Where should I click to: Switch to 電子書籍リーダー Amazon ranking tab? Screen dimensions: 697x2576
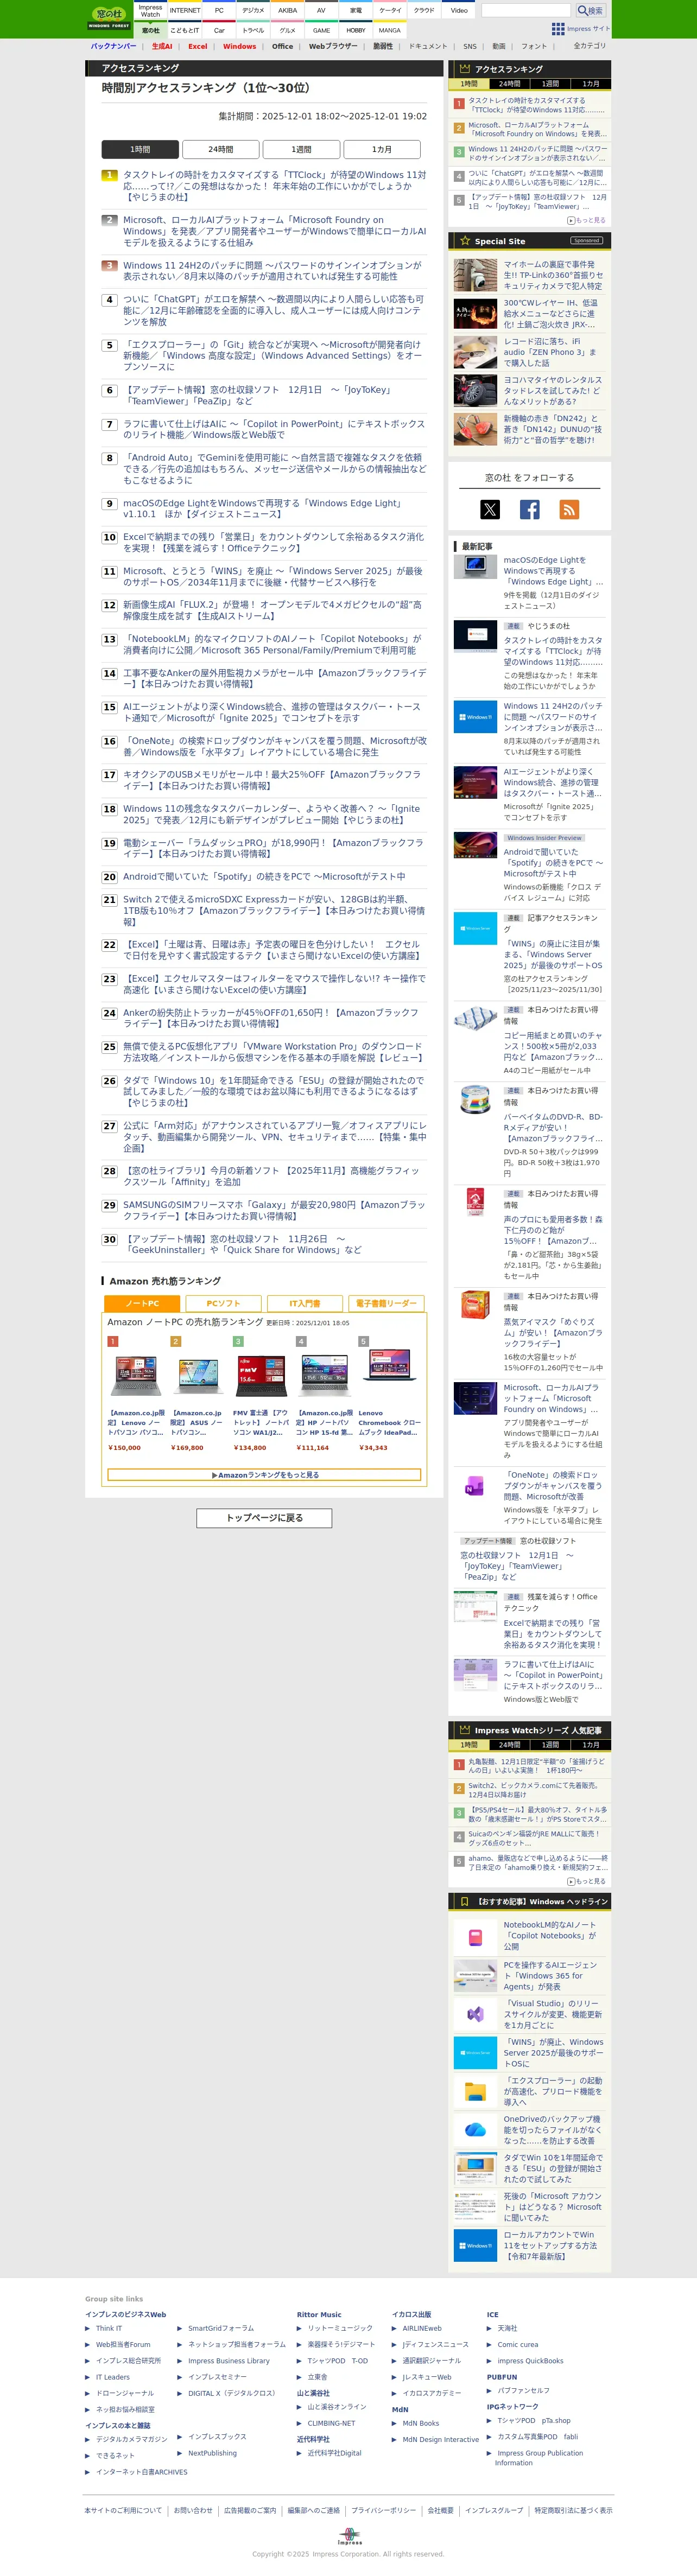387,1303
